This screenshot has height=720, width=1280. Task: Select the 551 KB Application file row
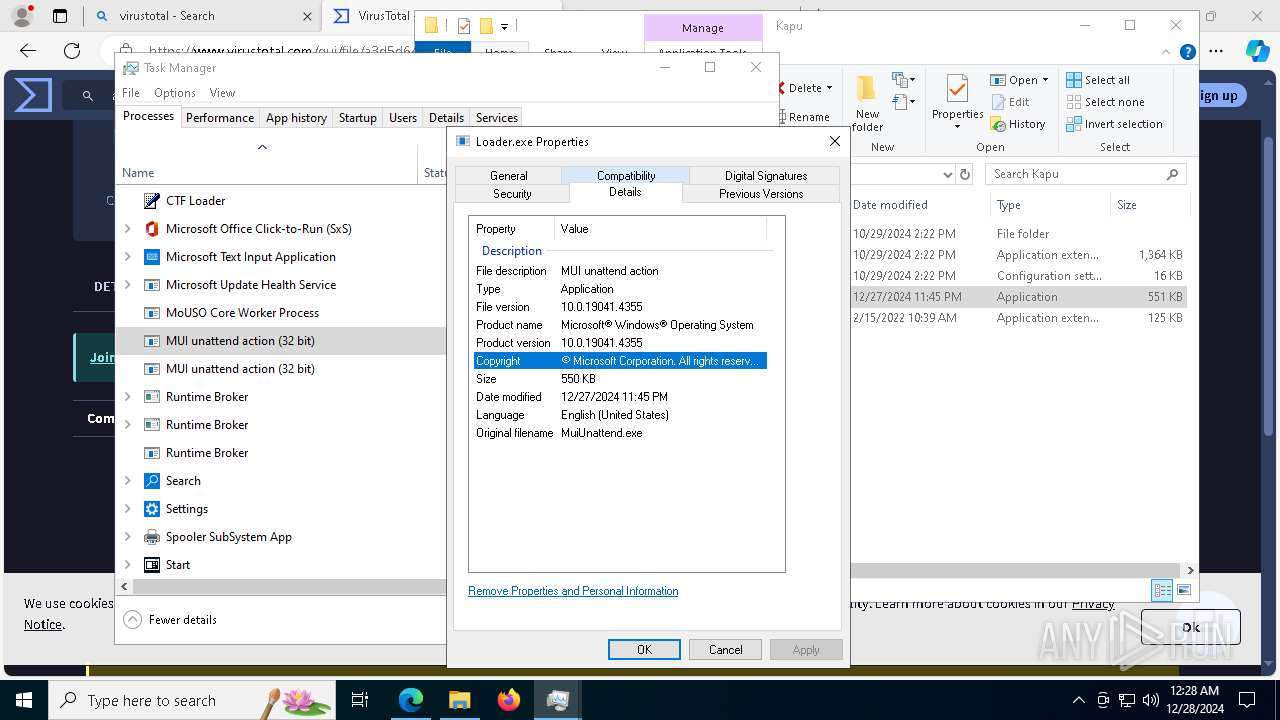1018,297
